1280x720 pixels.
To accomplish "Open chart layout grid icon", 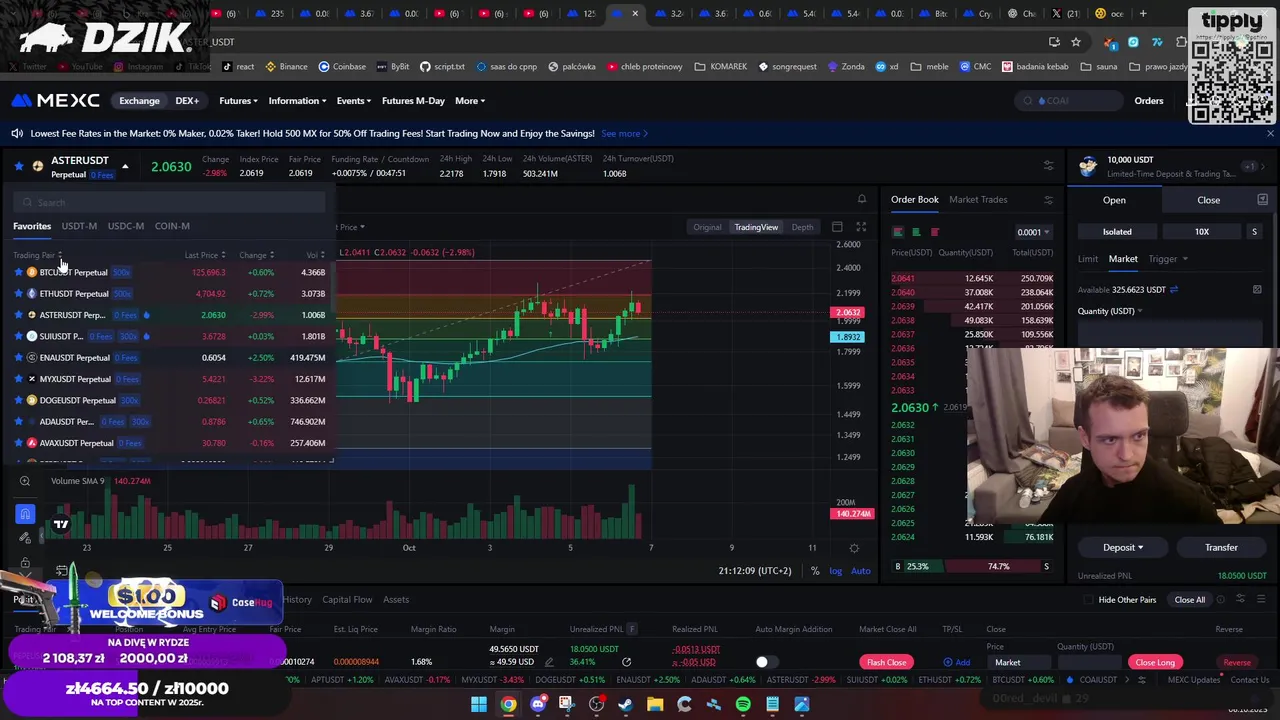I will point(837,227).
